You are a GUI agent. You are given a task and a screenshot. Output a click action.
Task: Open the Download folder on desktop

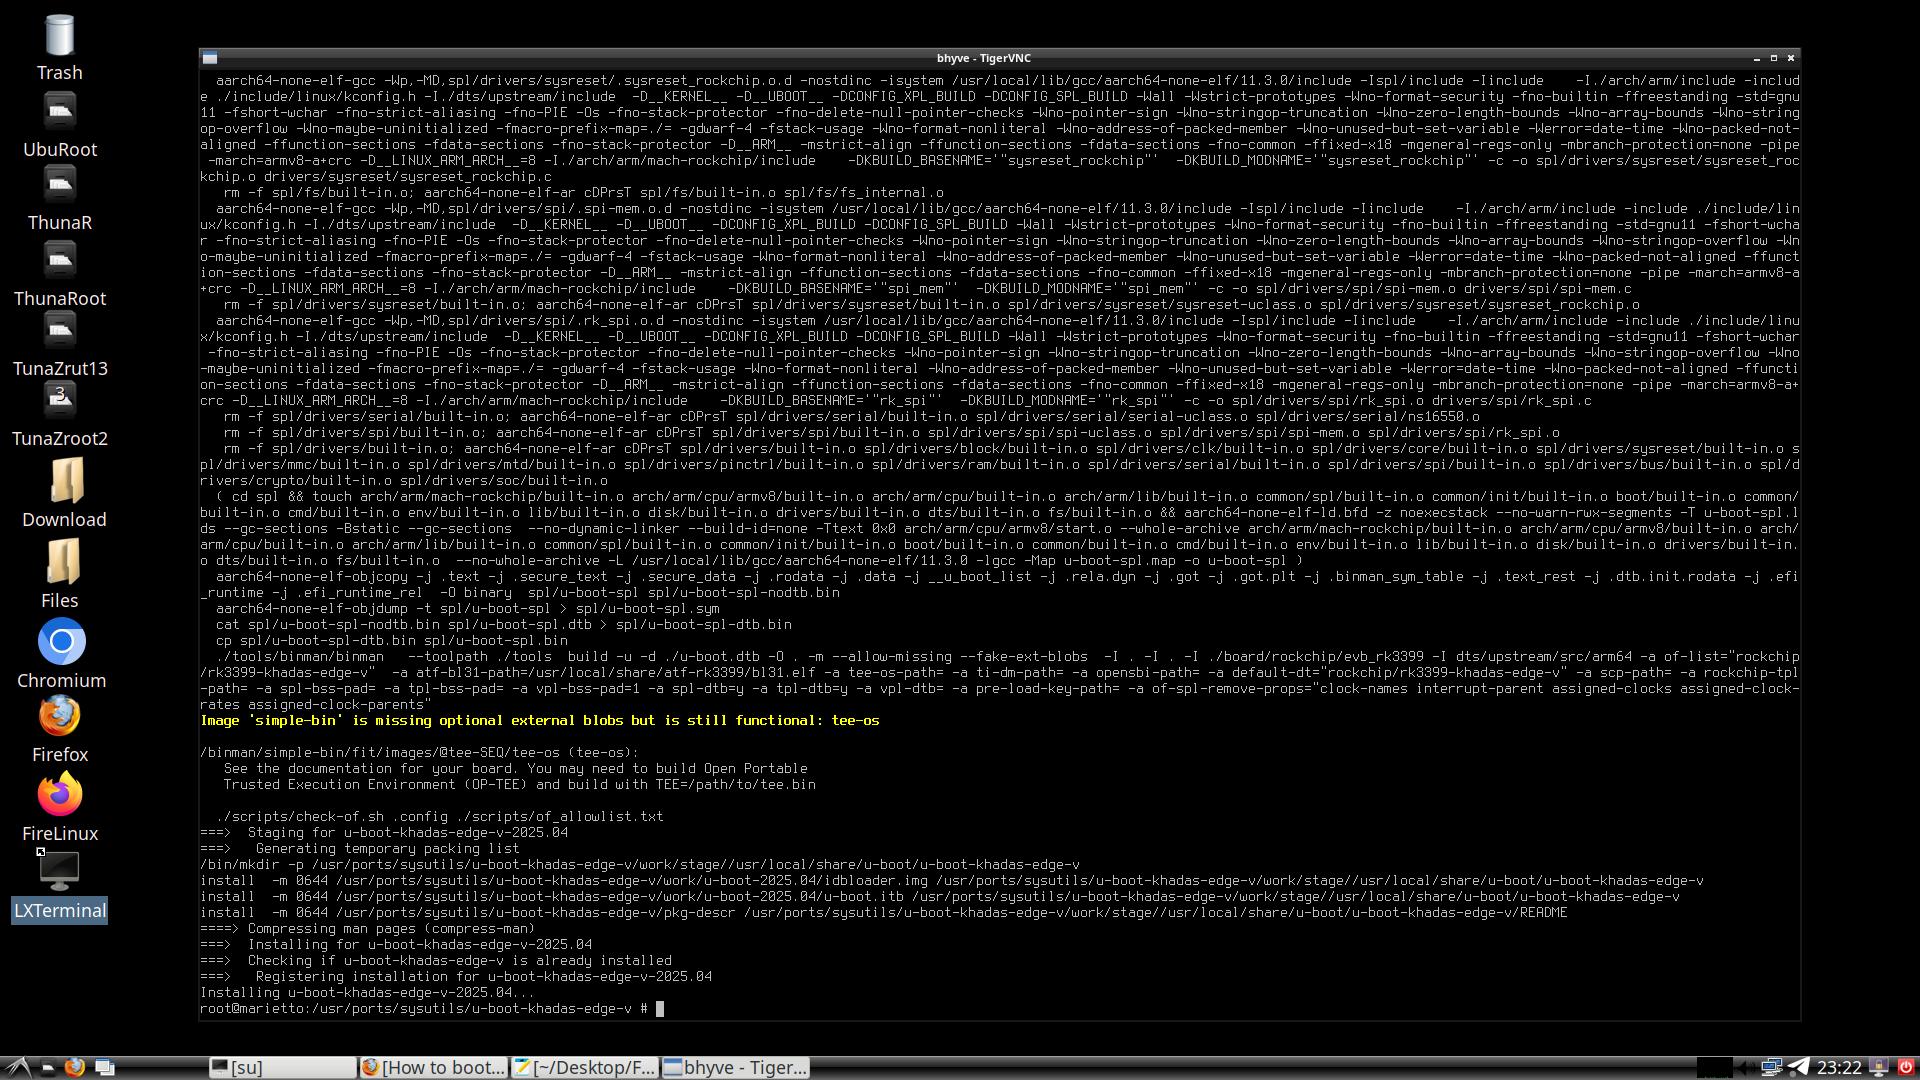coord(65,482)
